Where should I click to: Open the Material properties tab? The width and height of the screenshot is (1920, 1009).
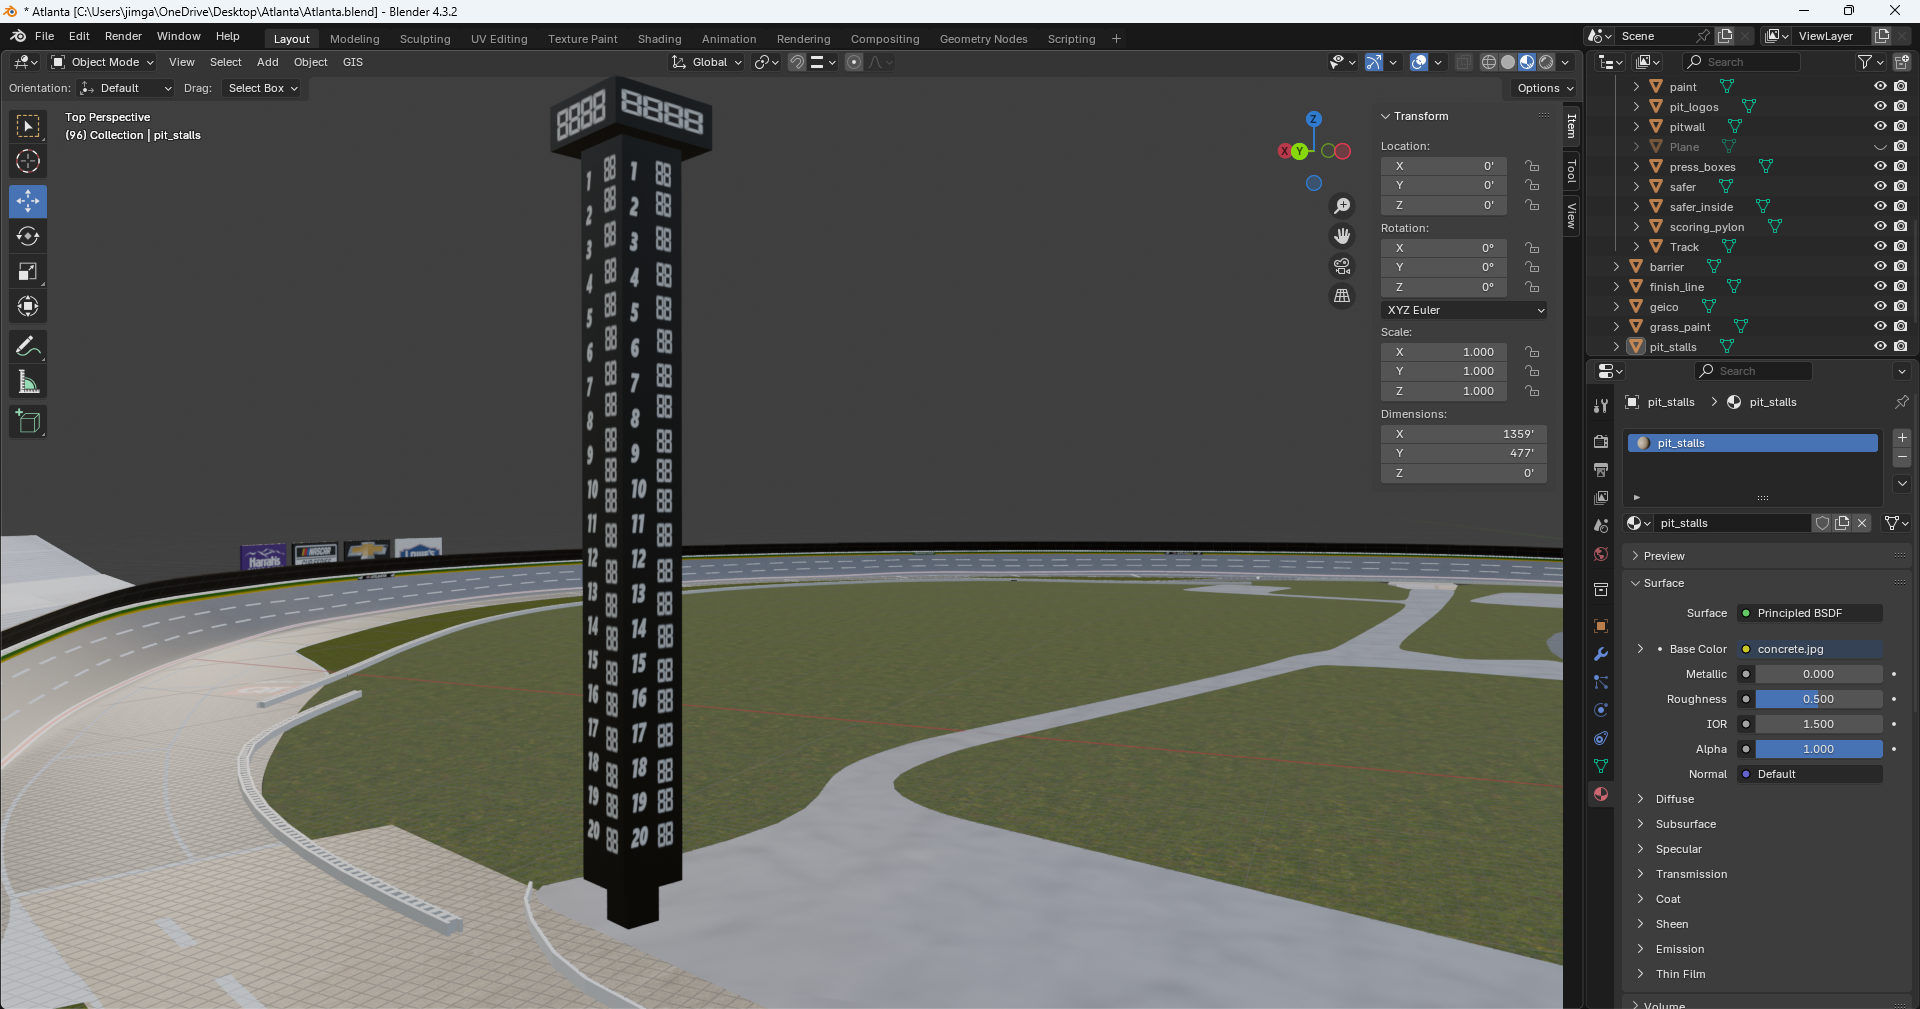click(1601, 794)
